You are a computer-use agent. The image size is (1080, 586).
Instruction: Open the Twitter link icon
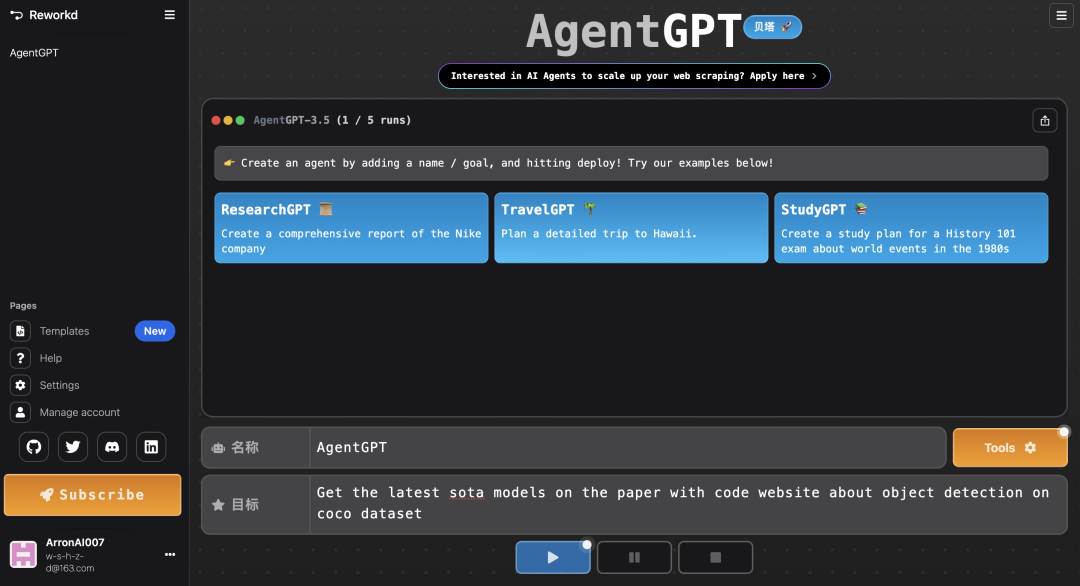(x=73, y=447)
